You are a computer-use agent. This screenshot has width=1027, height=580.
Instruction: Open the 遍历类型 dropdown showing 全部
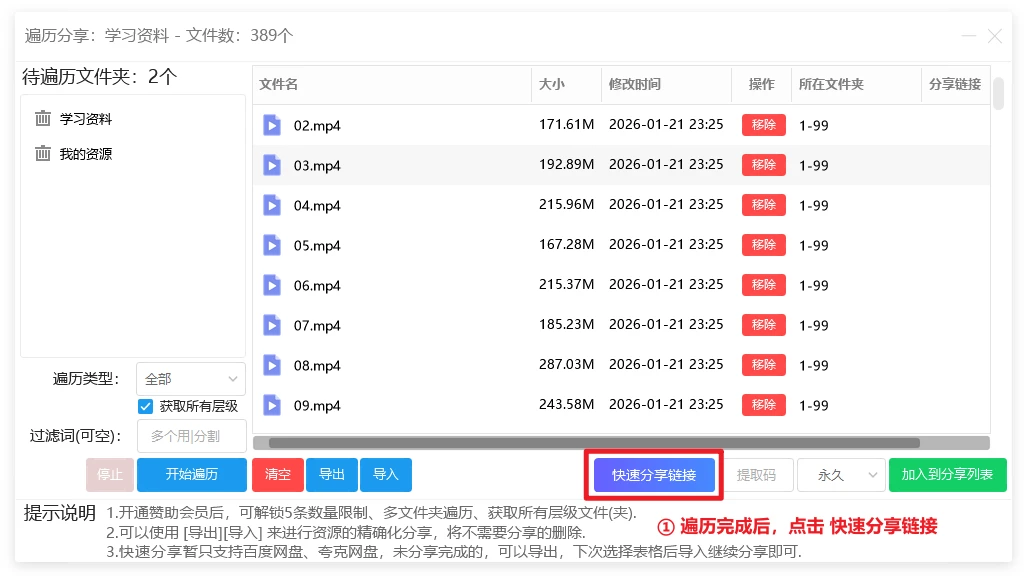point(190,379)
